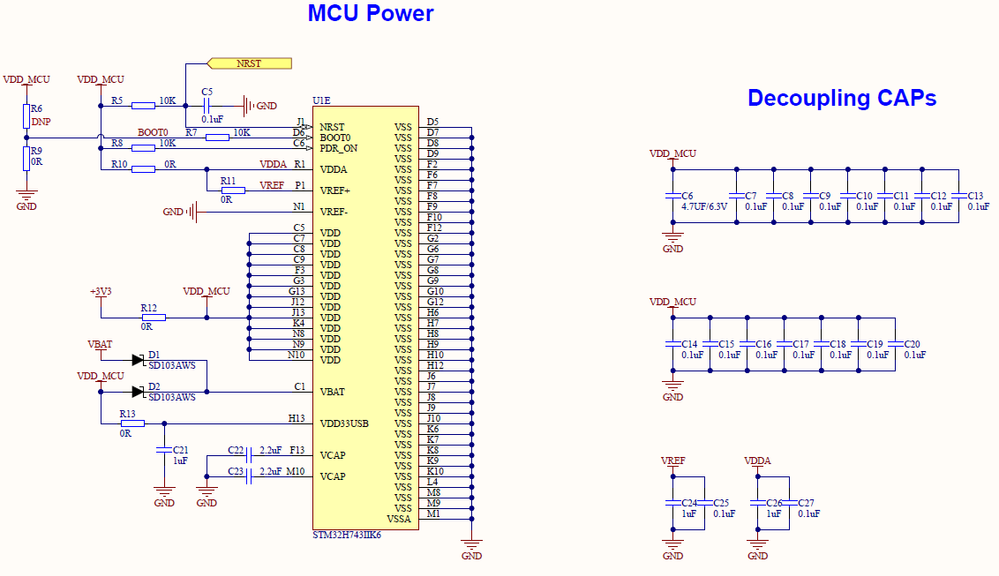Image resolution: width=999 pixels, height=576 pixels.
Task: Click the 2.2uF value of C22
Action: (x=270, y=450)
